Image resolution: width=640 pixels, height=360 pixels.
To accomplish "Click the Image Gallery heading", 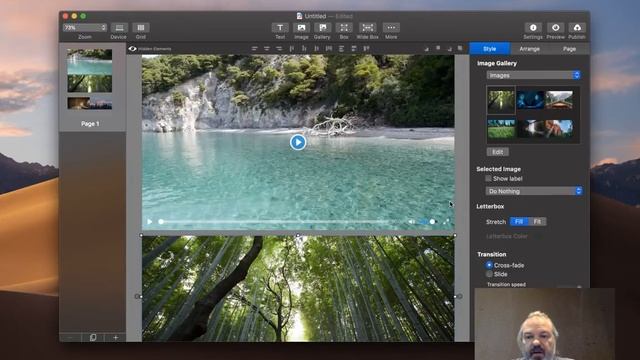I will pos(497,63).
